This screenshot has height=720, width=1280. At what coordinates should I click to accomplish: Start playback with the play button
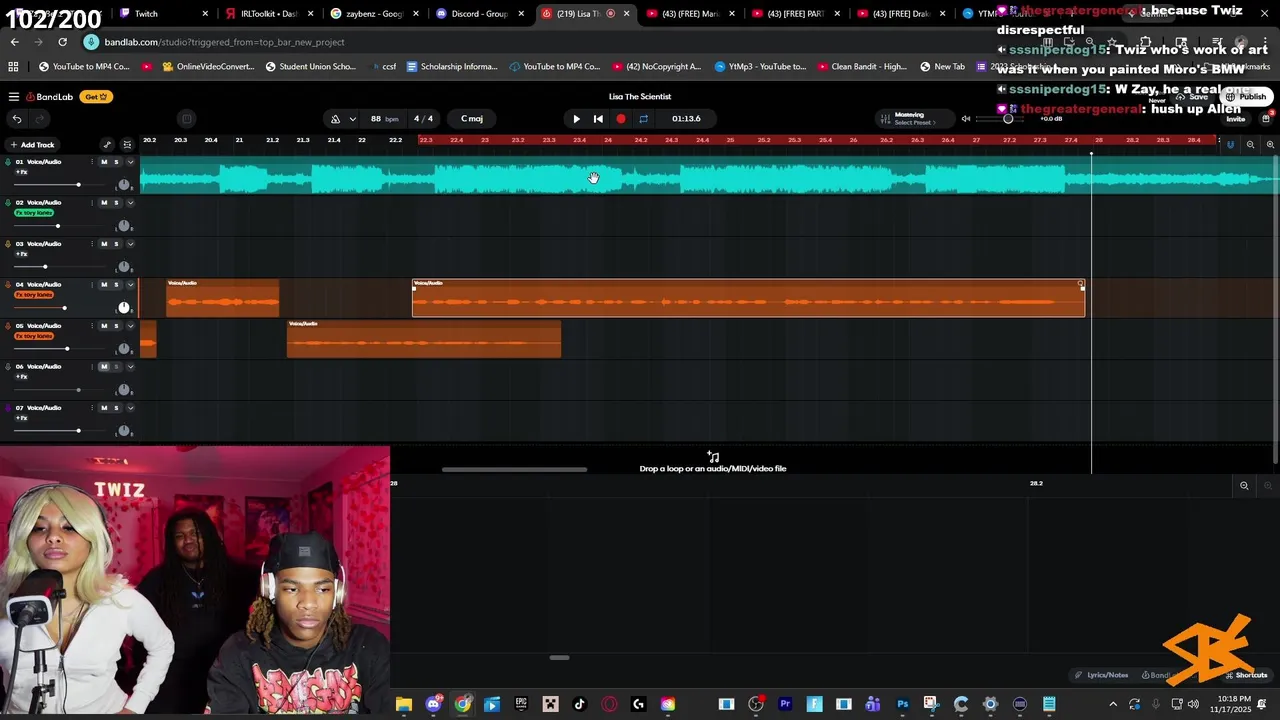(x=576, y=119)
